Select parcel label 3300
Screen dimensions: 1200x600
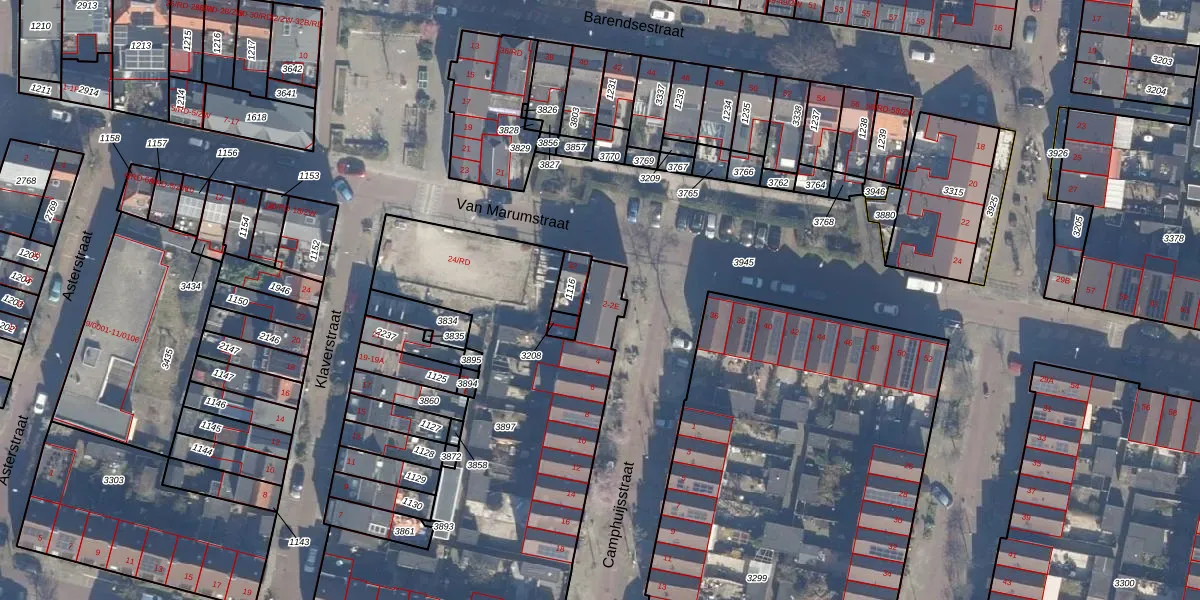click(1124, 583)
